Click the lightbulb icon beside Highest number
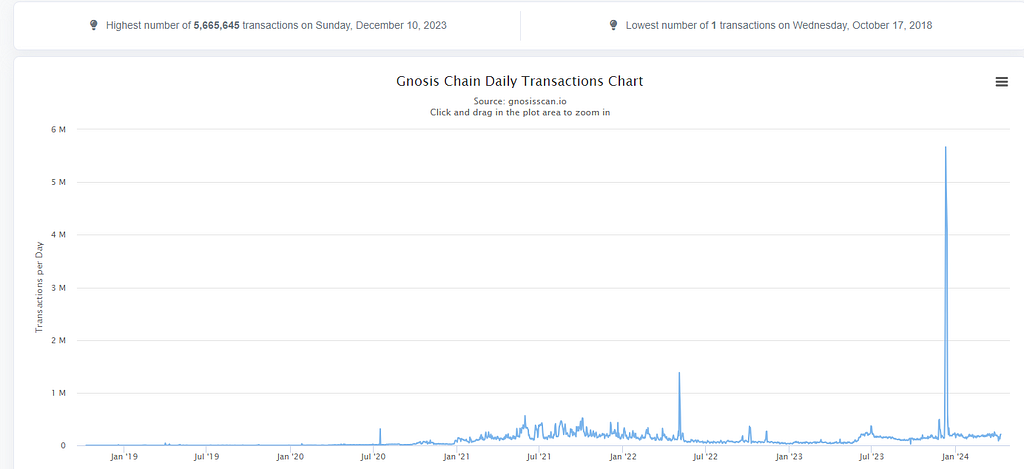This screenshot has height=469, width=1024. coord(93,25)
